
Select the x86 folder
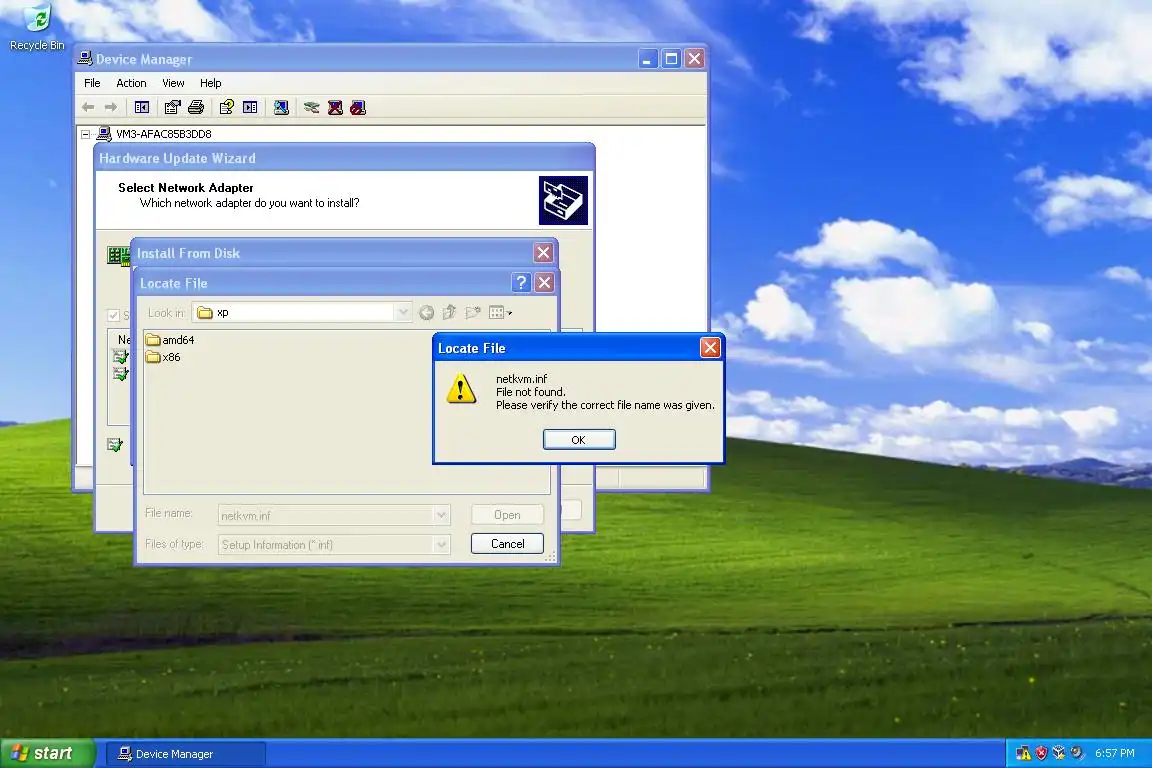click(x=162, y=357)
